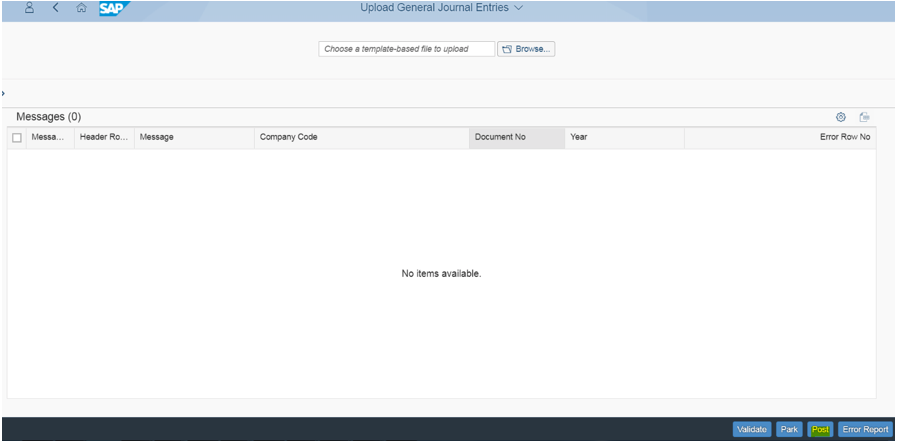Click the Messages (0) title

(49, 117)
